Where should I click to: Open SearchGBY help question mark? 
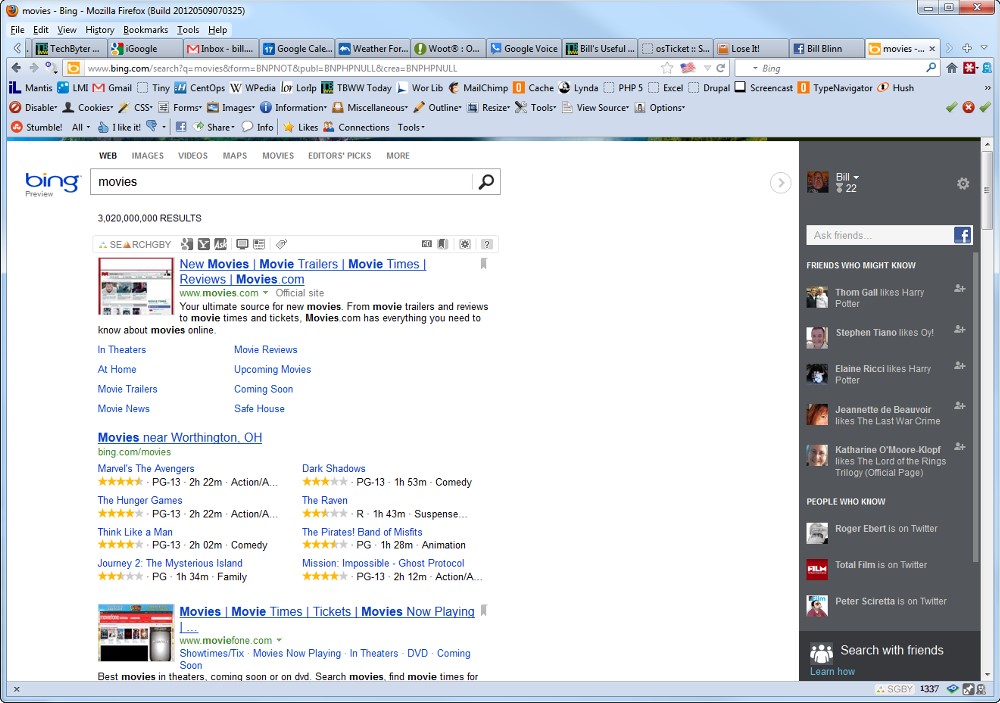(487, 244)
